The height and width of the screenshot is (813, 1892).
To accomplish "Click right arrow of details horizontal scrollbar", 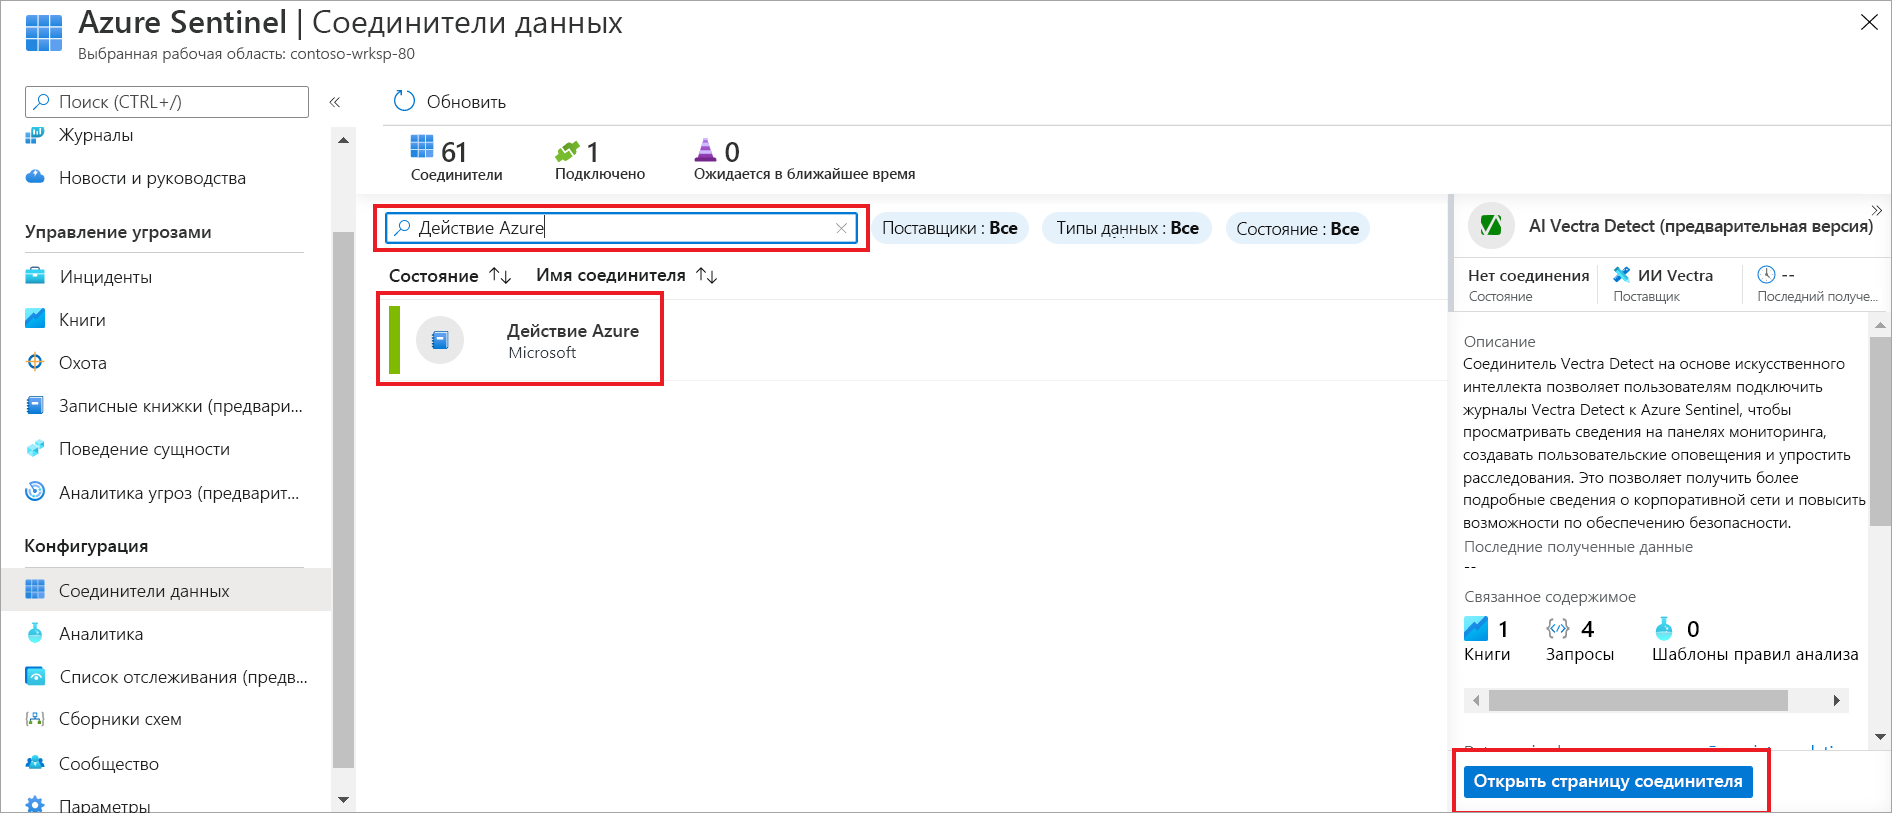I will pos(1836,700).
